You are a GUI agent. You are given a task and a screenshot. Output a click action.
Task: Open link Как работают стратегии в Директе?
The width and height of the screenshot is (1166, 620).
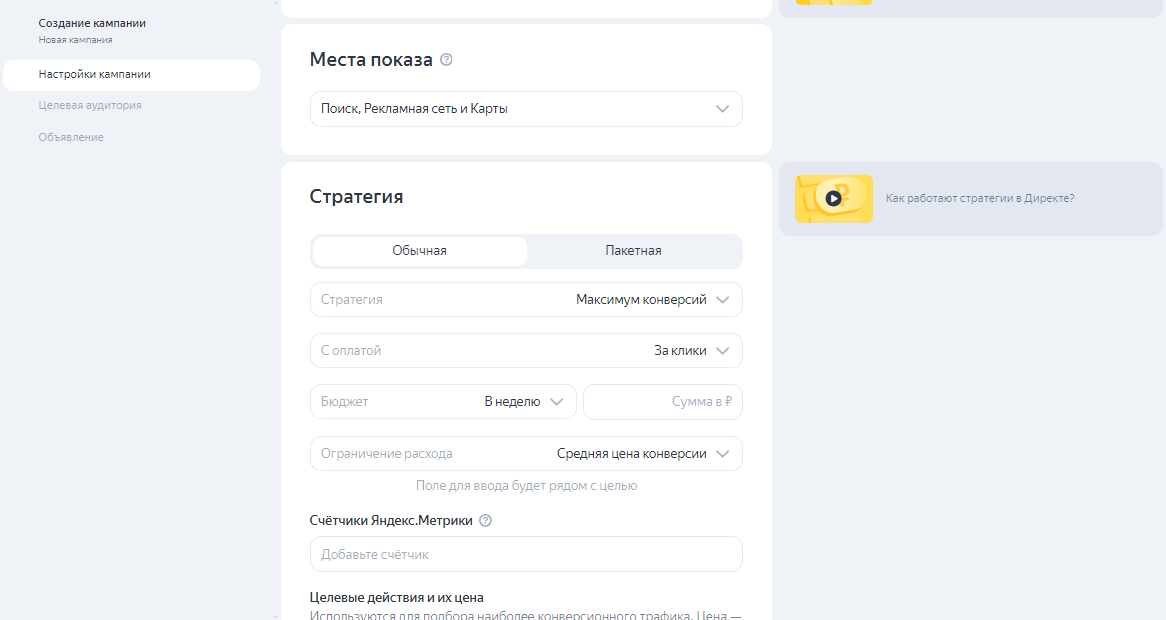(x=980, y=199)
